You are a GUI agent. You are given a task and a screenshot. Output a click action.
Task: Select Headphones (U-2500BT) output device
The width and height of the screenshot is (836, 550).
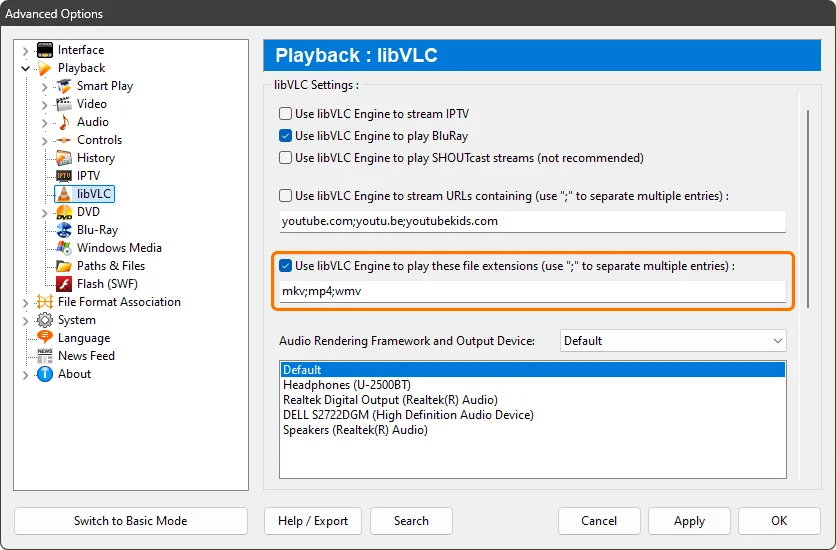click(x=533, y=385)
